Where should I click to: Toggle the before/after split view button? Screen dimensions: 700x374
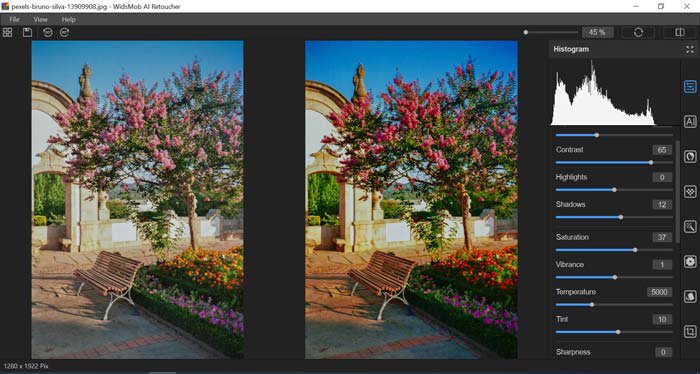[680, 32]
